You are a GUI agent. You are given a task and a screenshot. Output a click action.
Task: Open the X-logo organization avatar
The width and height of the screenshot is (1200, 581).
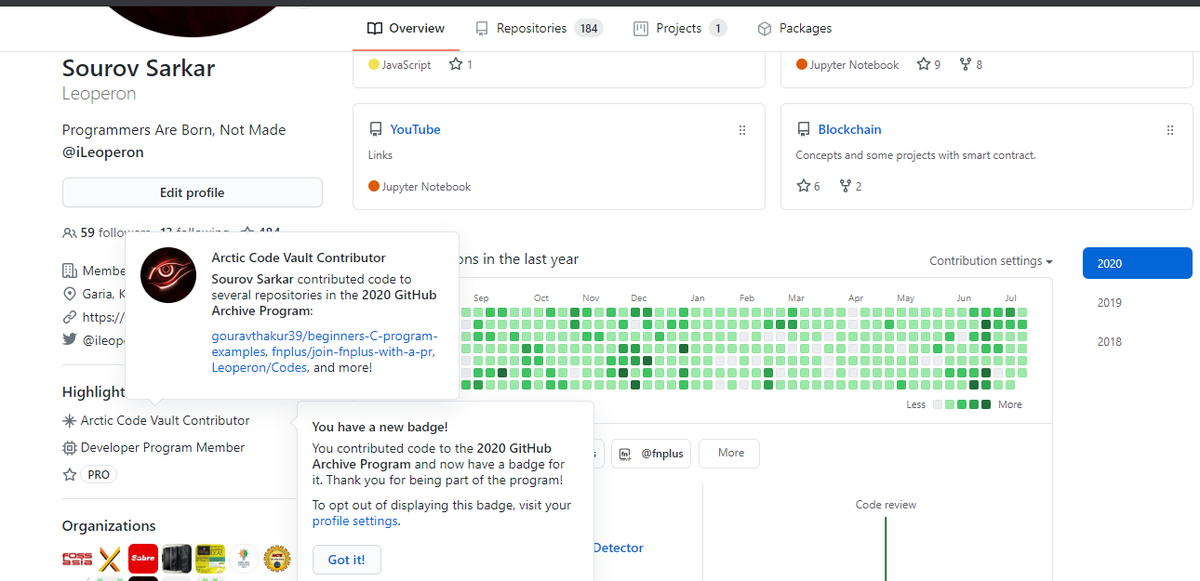(110, 559)
